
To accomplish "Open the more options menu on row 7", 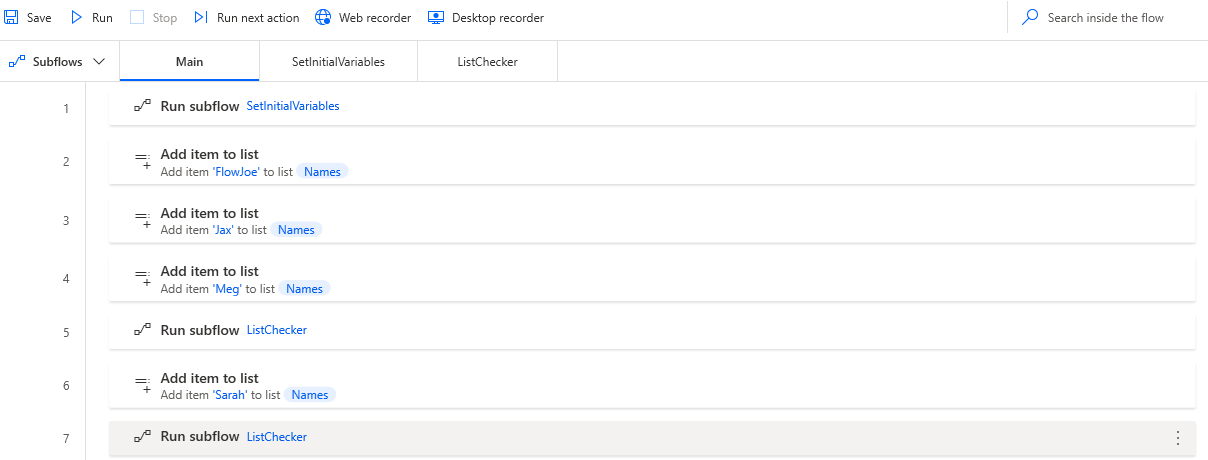I will pyautogui.click(x=1177, y=438).
